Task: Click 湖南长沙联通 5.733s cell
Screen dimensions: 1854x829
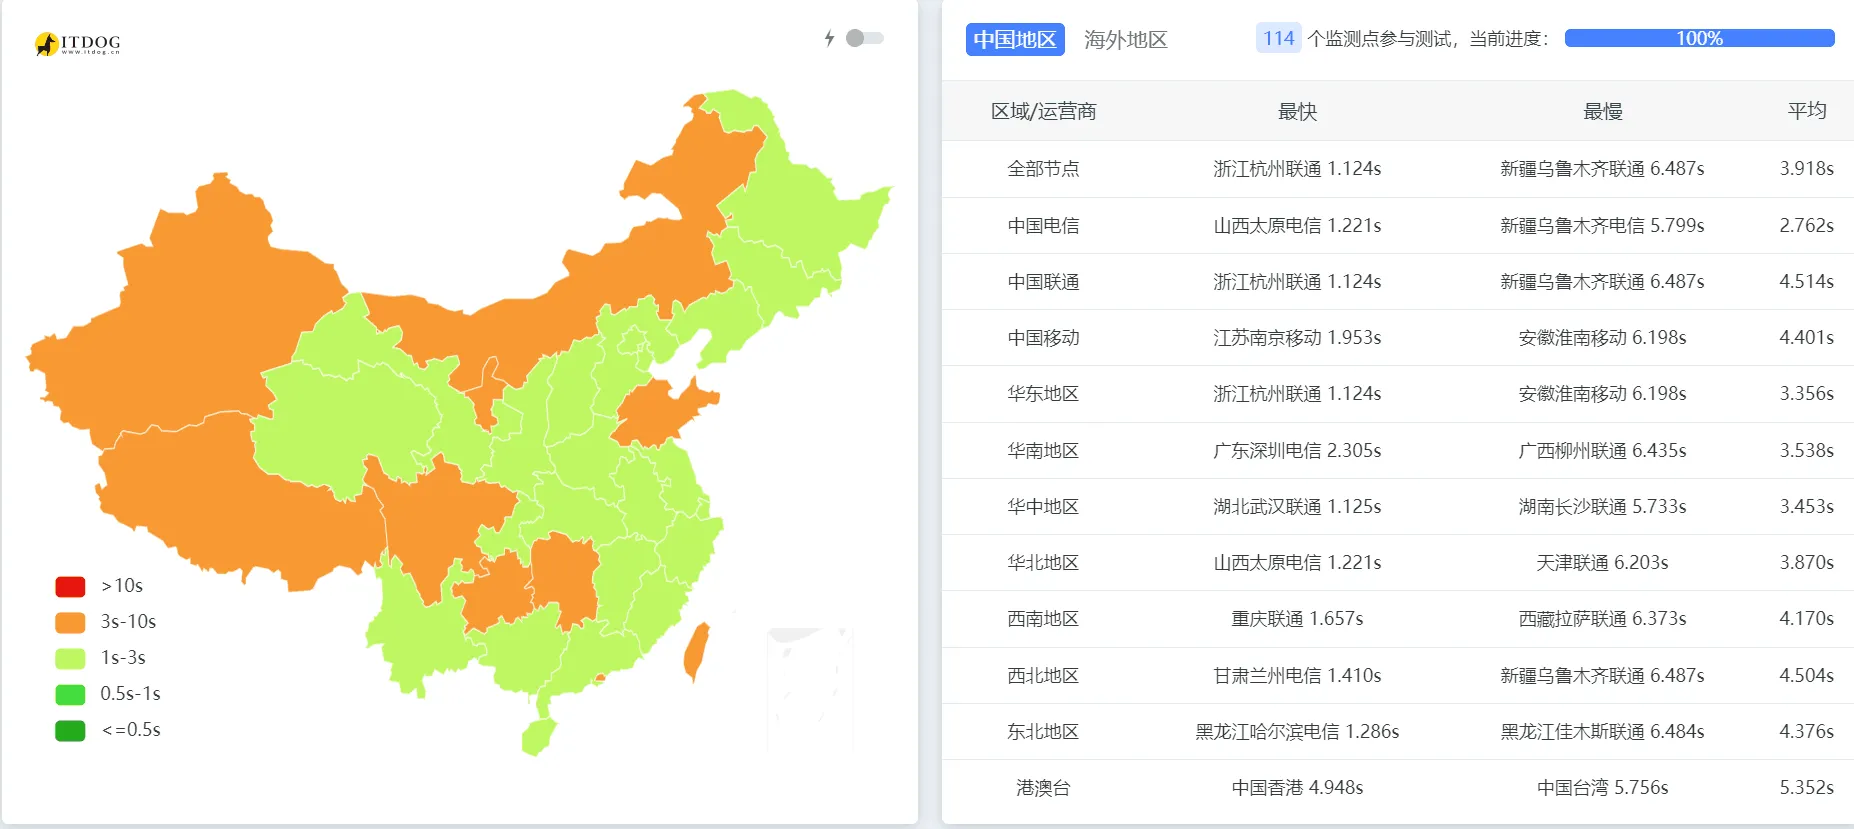Action: tap(1602, 506)
